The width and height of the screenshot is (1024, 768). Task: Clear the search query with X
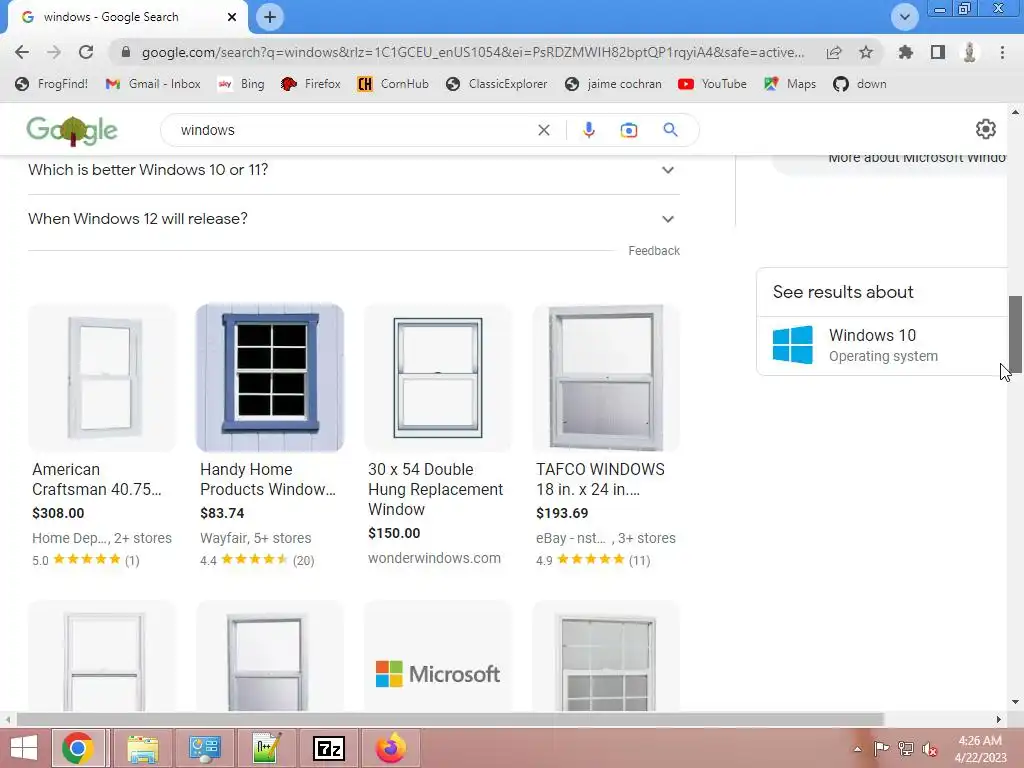(543, 130)
